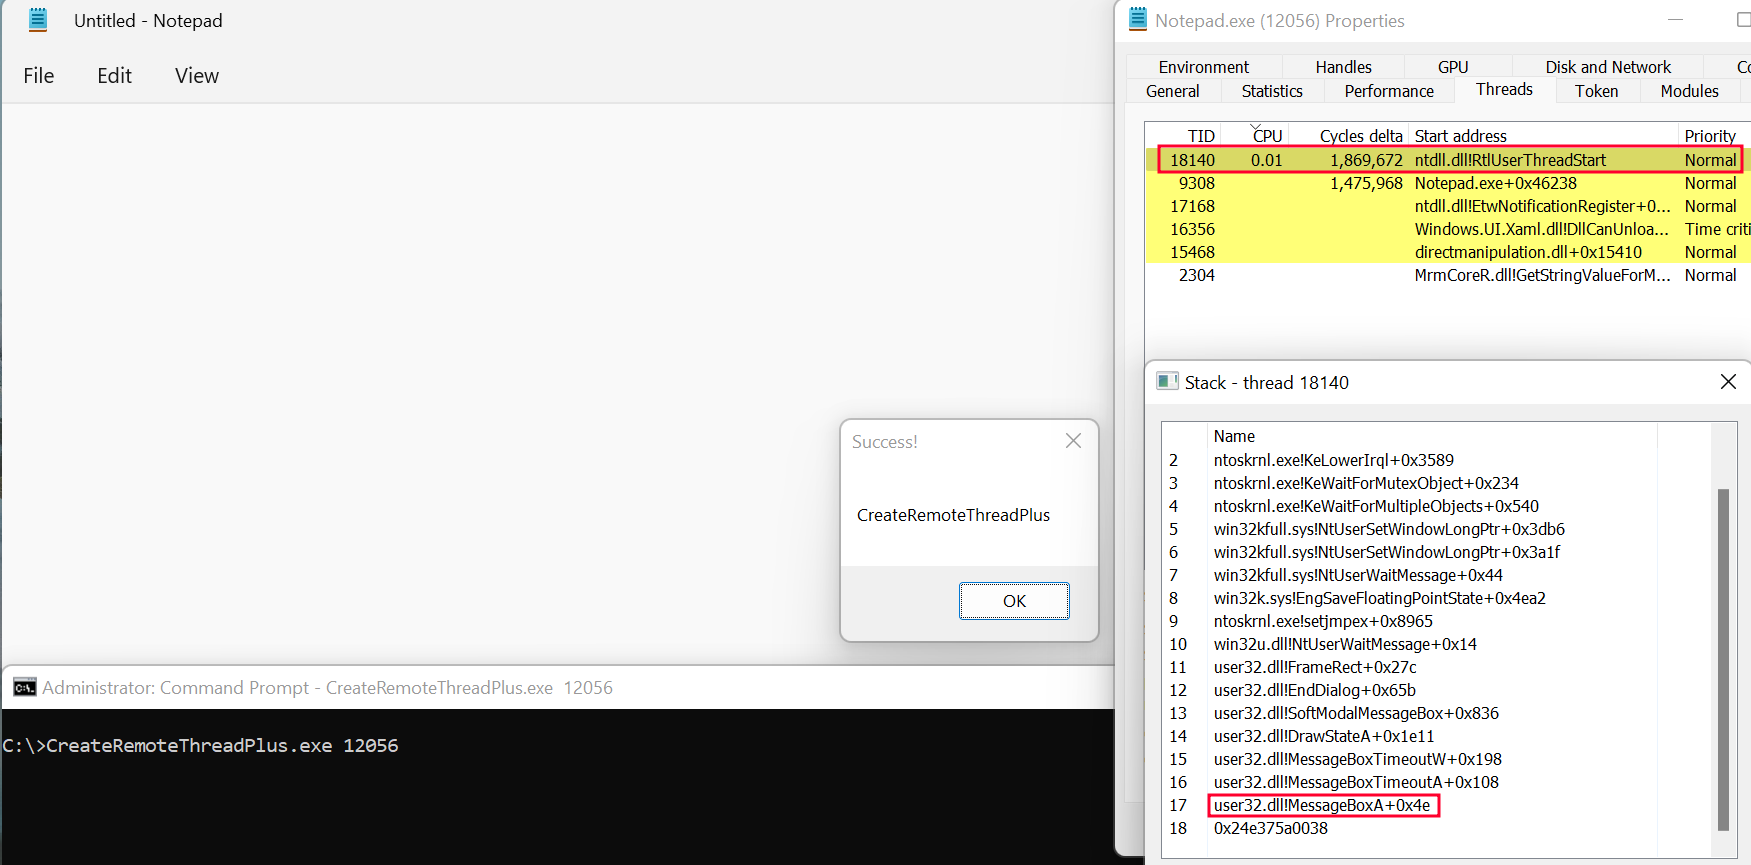Viewport: 1751px width, 865px height.
Task: Switch to the Performance tab
Action: (x=1389, y=91)
